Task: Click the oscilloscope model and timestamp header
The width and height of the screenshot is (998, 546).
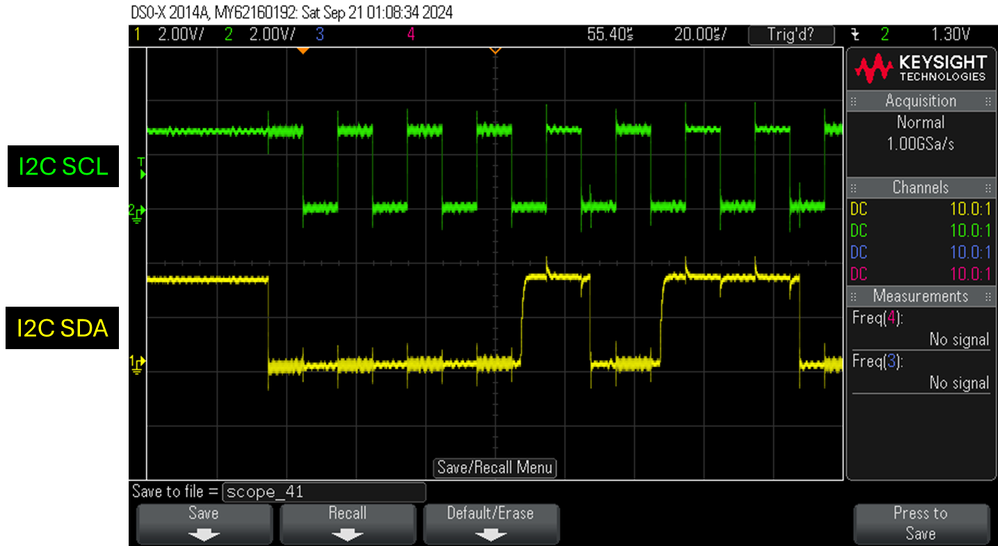Action: (x=292, y=12)
